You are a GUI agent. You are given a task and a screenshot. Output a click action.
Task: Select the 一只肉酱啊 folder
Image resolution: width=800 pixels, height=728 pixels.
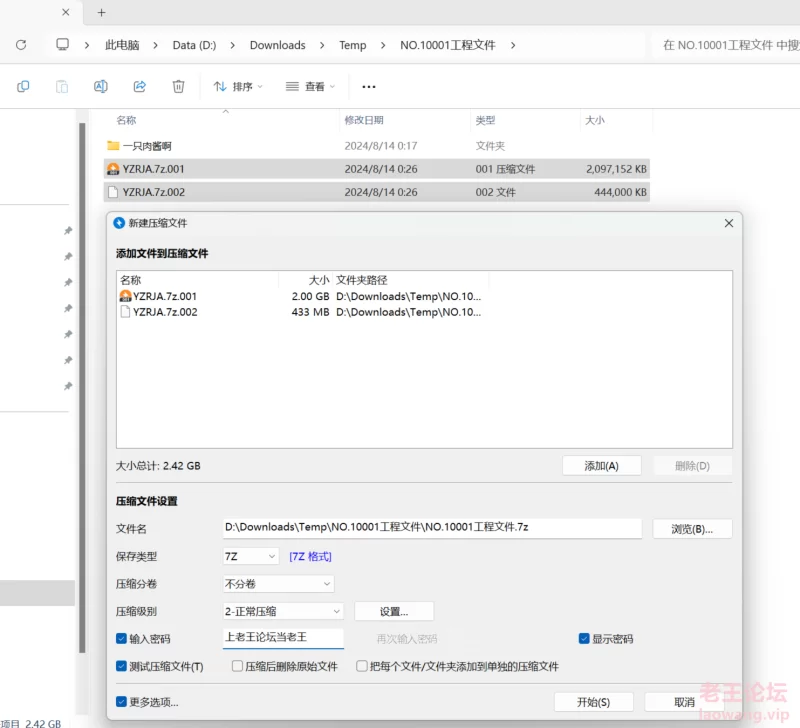point(147,146)
